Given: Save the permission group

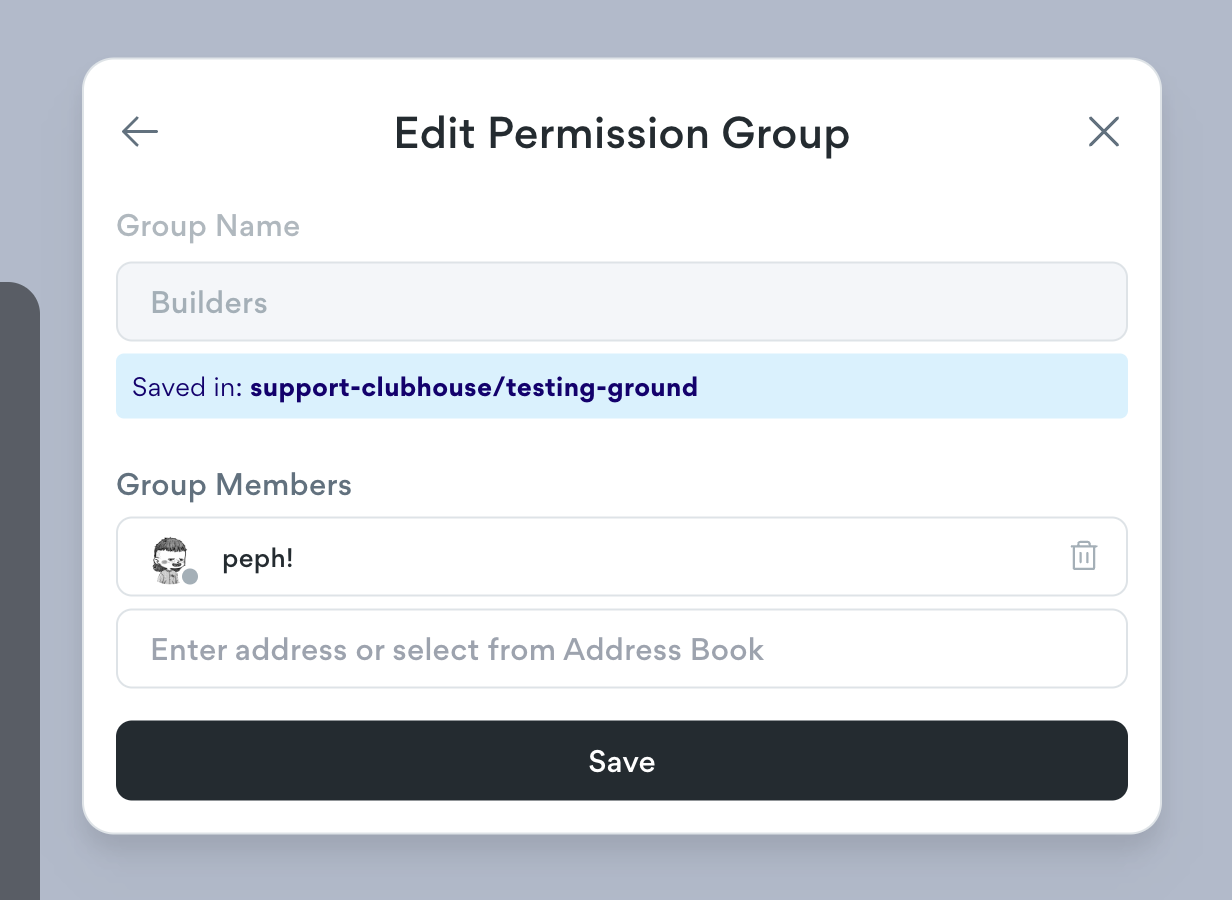Looking at the screenshot, I should [622, 761].
